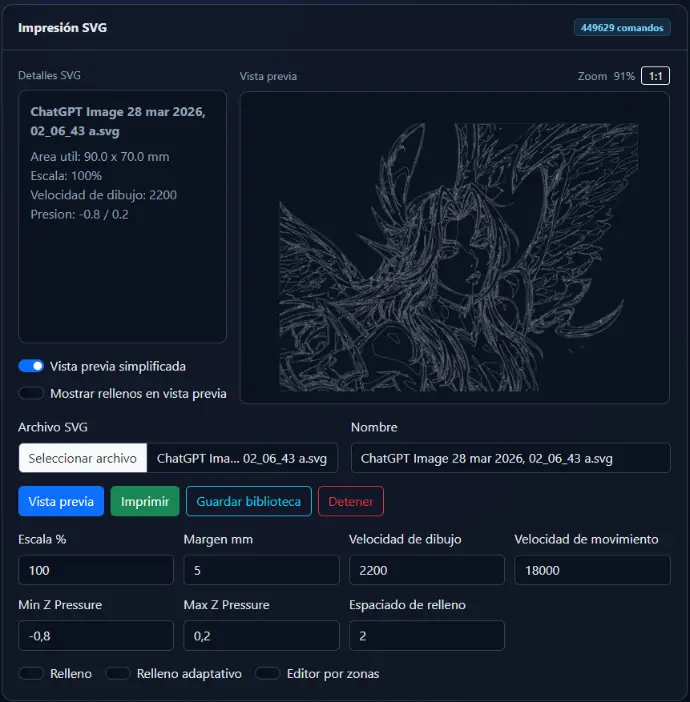Toggle Vista previa simplificada switch
This screenshot has height=702, width=690.
coord(32,366)
